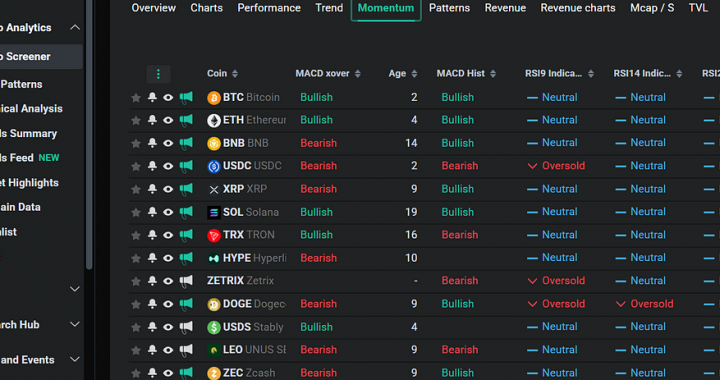This screenshot has height=380, width=720.
Task: Switch to the Overview tab
Action: pyautogui.click(x=153, y=8)
